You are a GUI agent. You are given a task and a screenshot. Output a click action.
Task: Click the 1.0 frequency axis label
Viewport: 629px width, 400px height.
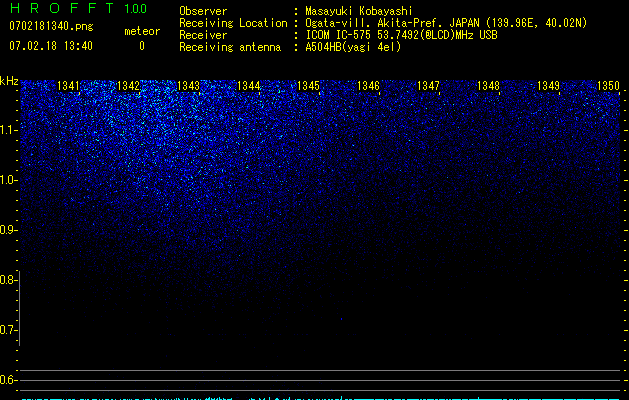(x=9, y=180)
